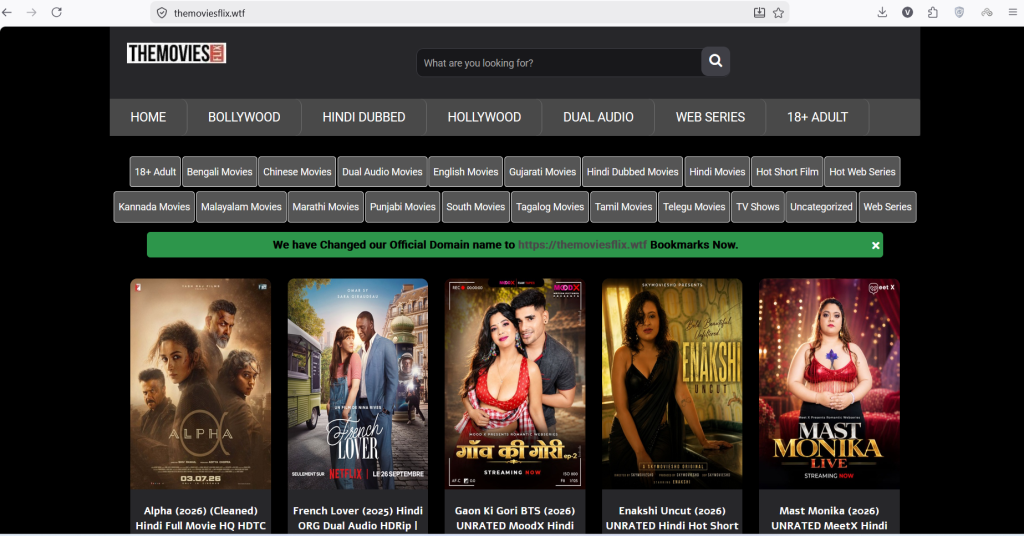Viewport: 1024px width, 536px height.
Task: Select the Tamil Movies category tag
Action: coord(623,207)
